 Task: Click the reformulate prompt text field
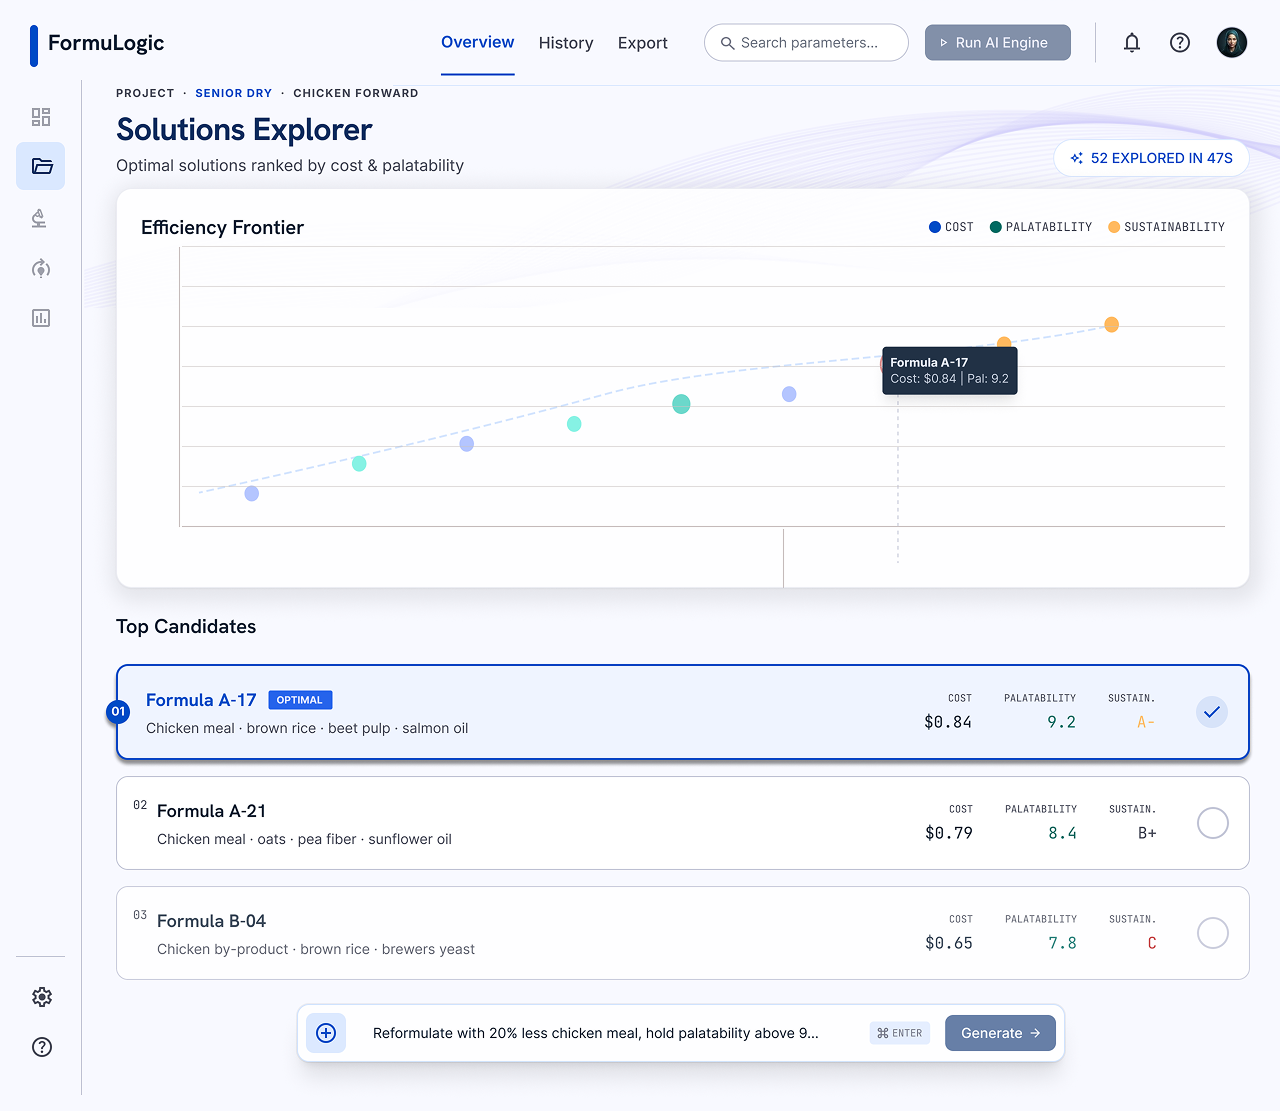[x=596, y=1033]
